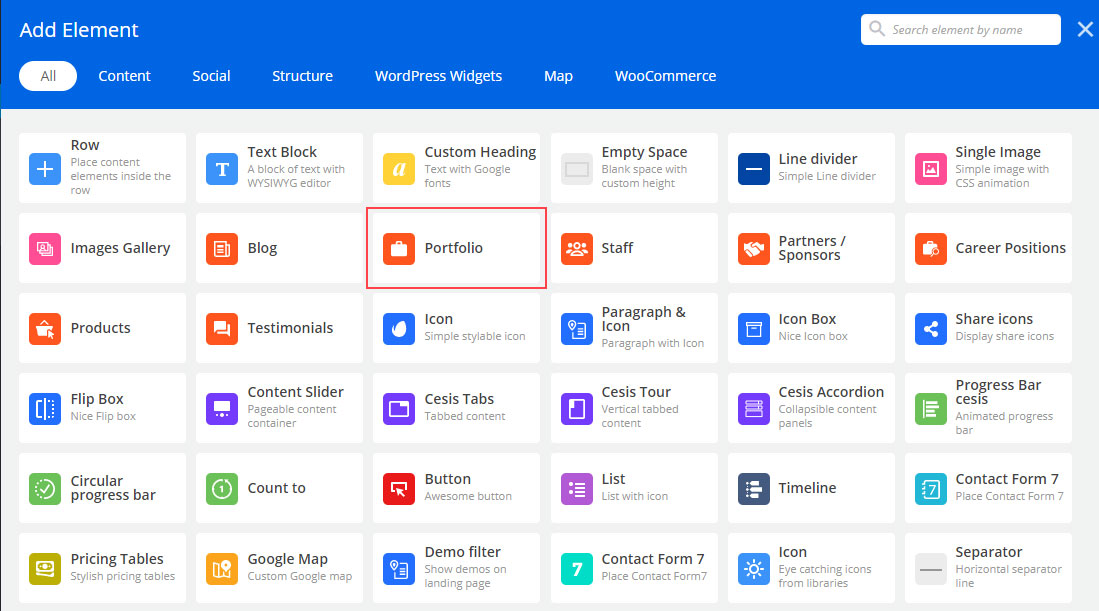
Task: Select the WordPress Widgets tab
Action: click(438, 76)
